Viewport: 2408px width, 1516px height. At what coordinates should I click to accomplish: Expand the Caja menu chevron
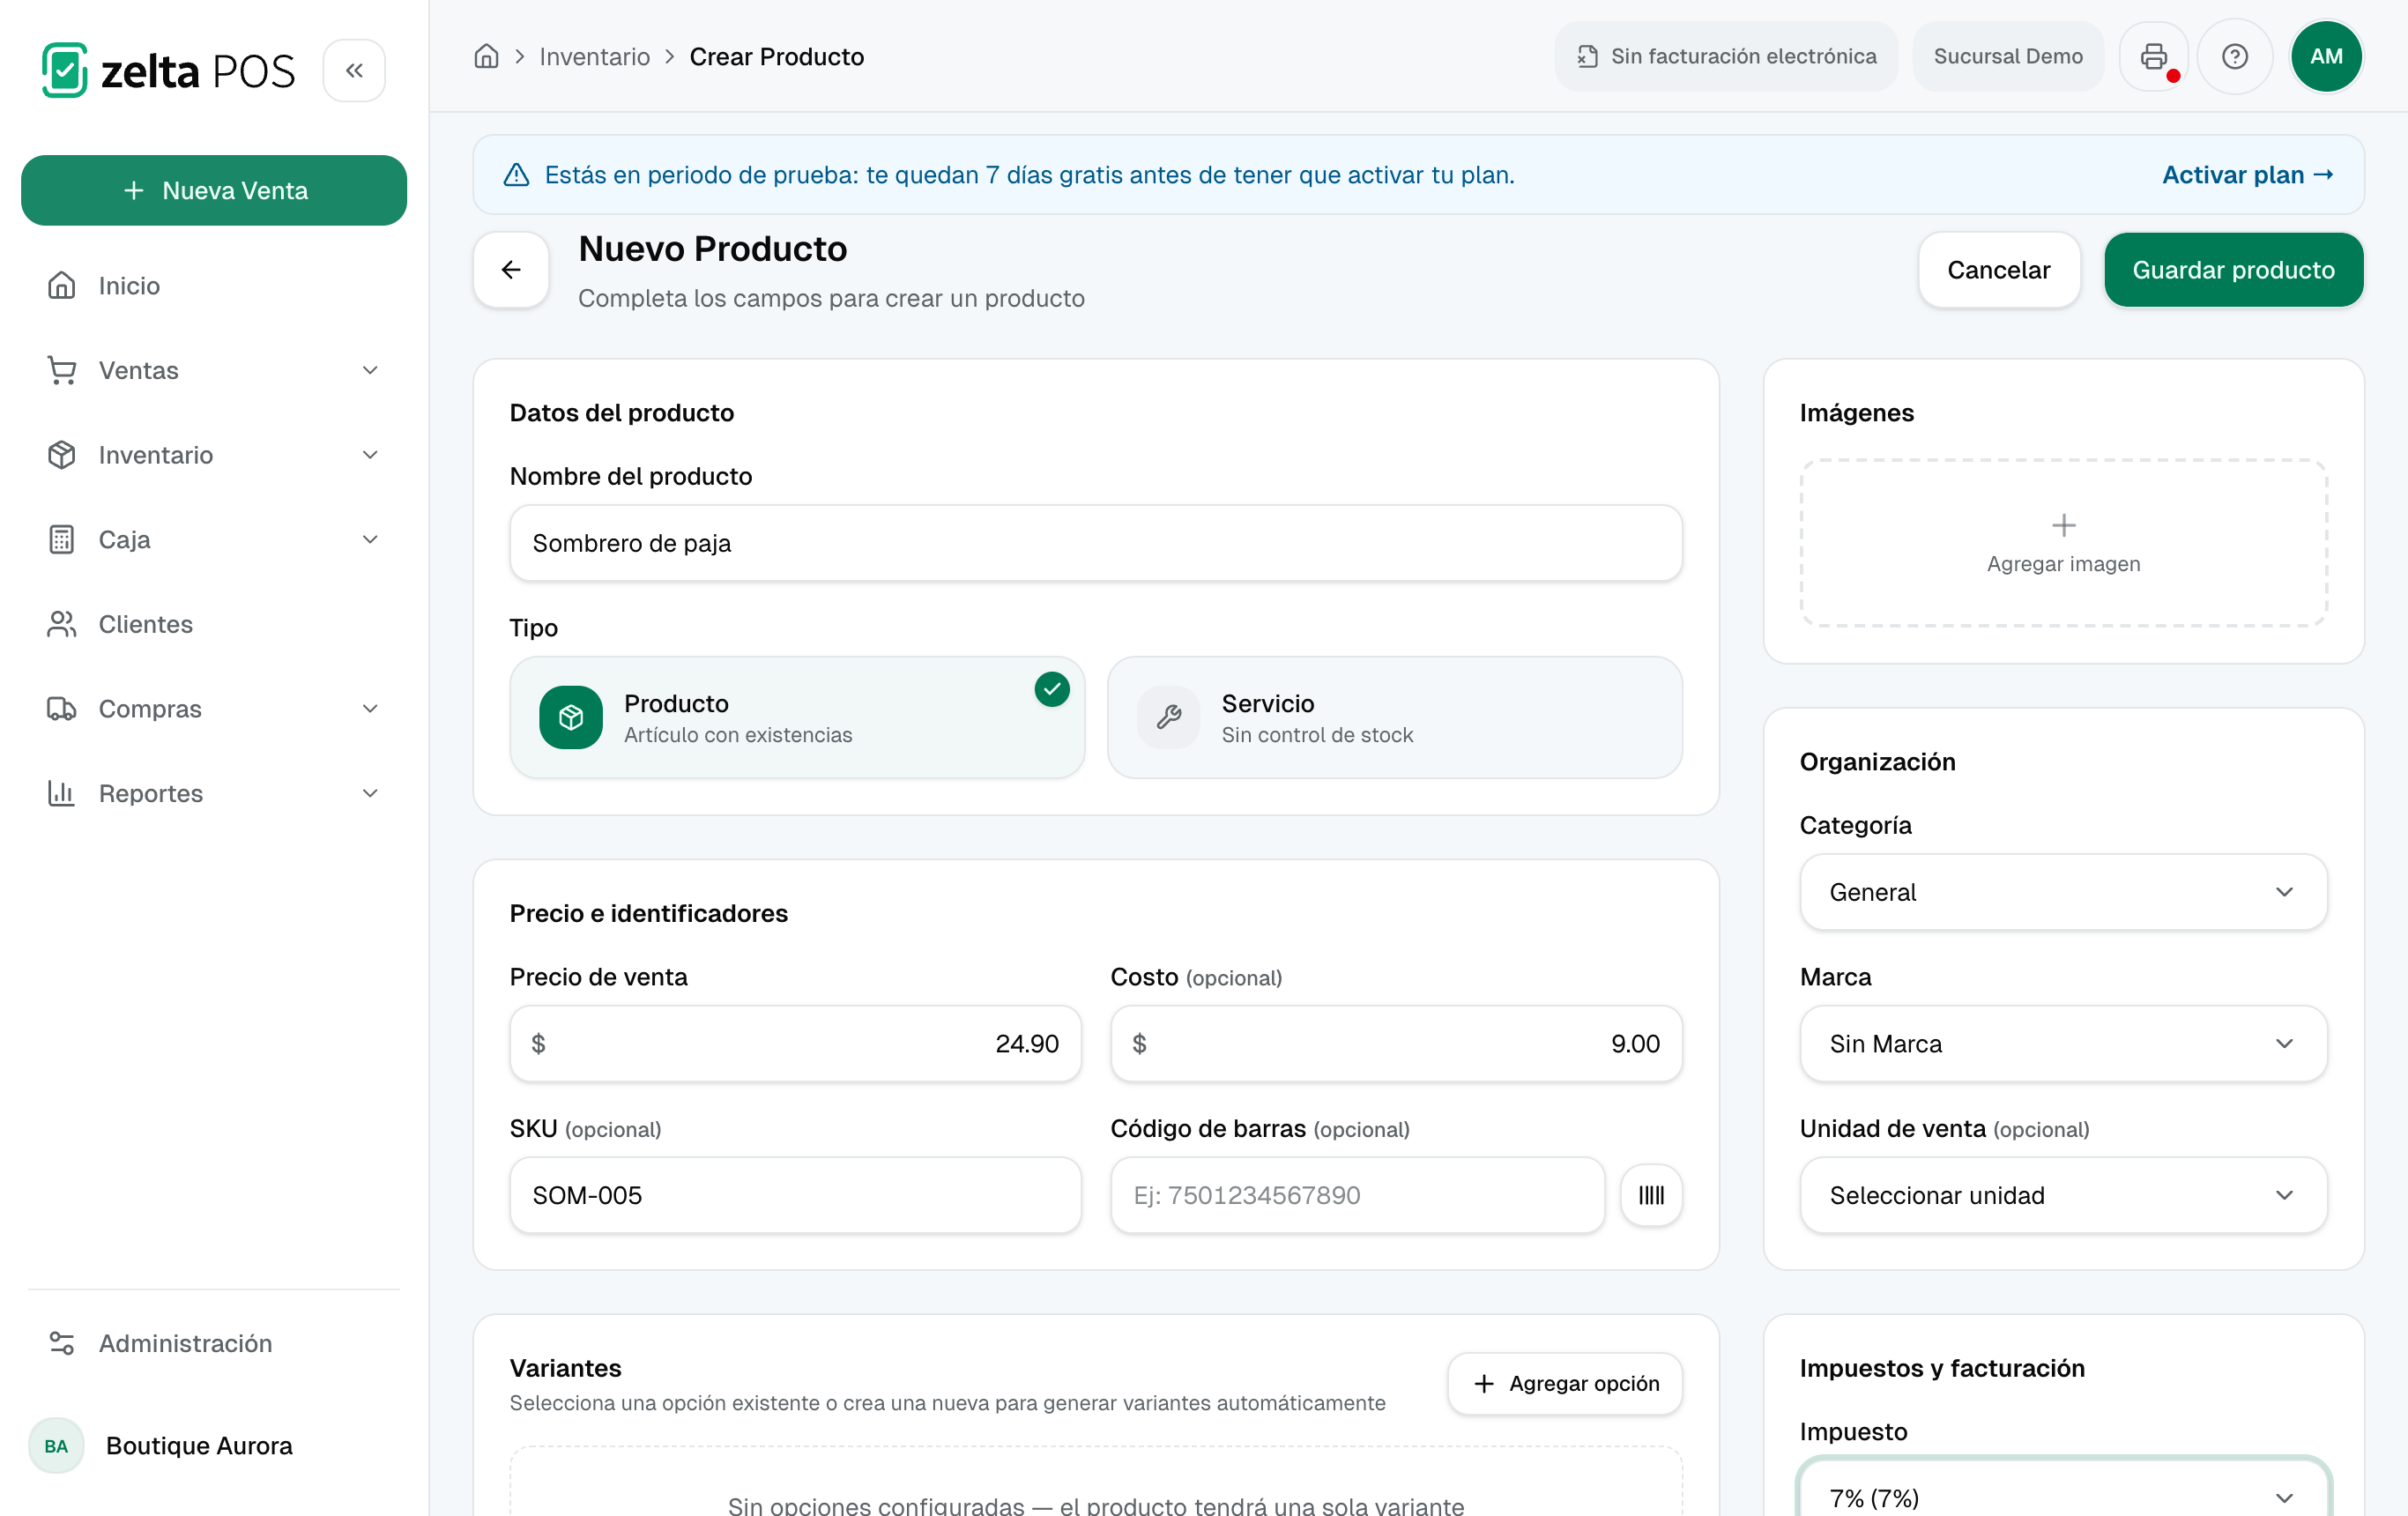pyautogui.click(x=370, y=540)
